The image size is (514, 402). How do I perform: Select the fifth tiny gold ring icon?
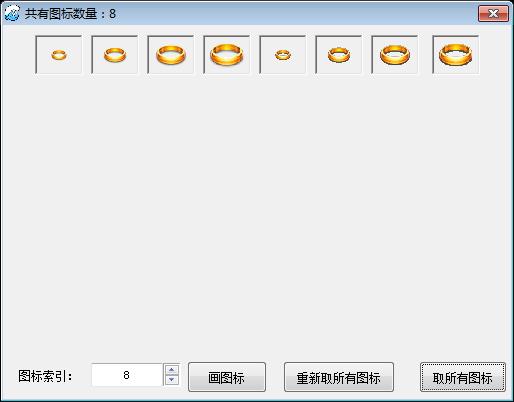283,55
